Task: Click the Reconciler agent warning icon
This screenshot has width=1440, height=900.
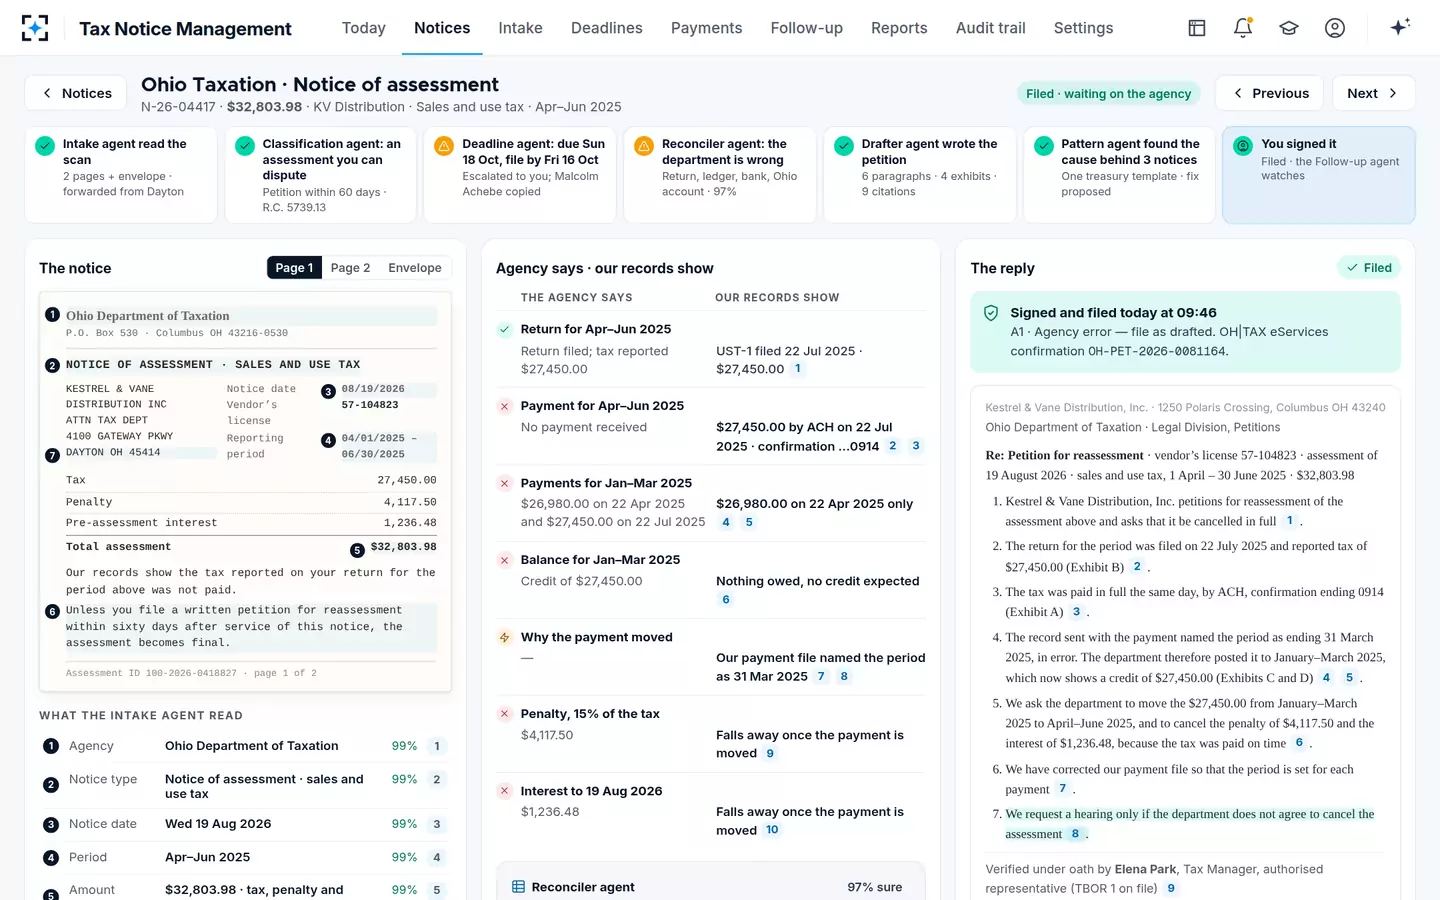Action: click(x=644, y=146)
